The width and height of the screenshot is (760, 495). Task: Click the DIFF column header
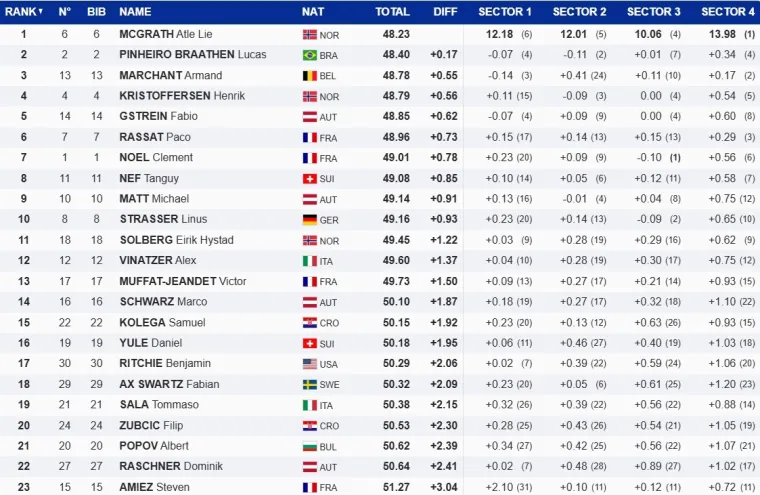(445, 12)
